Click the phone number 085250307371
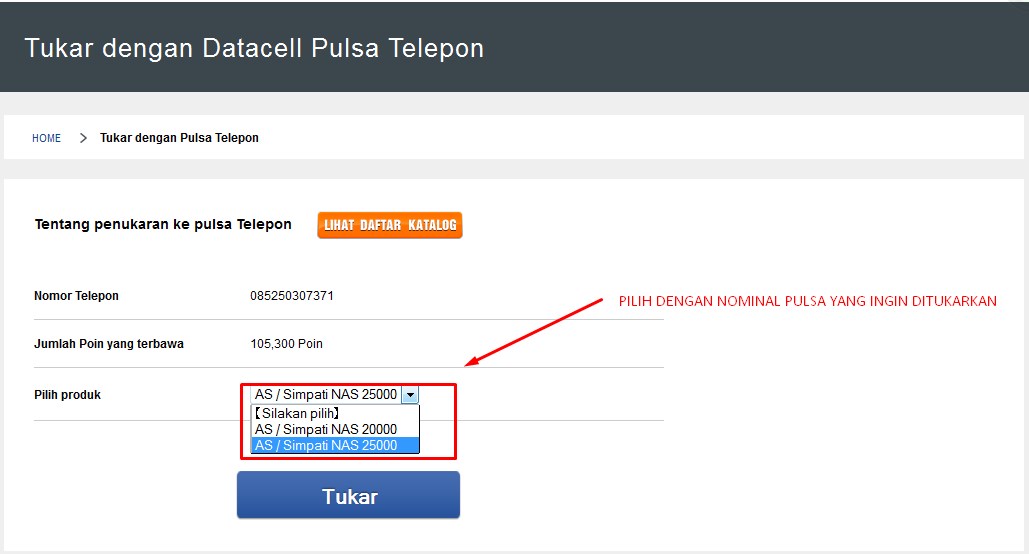Viewport: 1029px width, 554px height. click(x=292, y=296)
